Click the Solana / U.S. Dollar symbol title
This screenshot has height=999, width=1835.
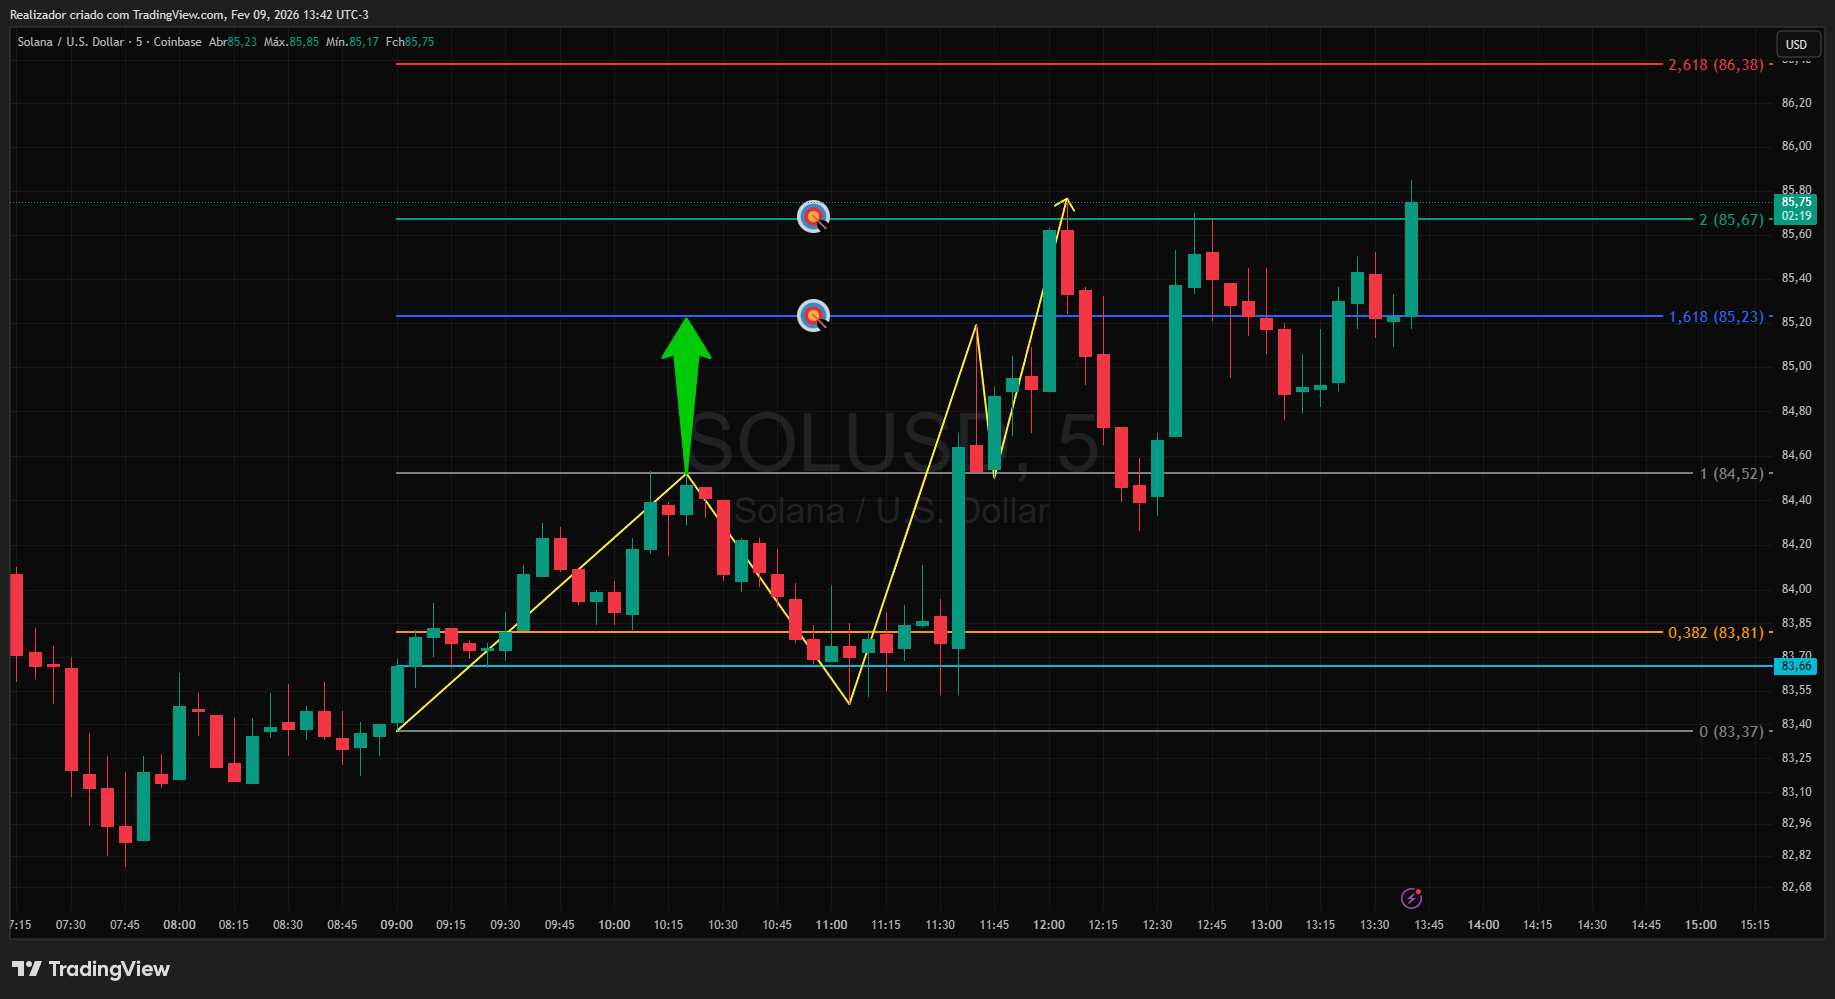coord(71,42)
